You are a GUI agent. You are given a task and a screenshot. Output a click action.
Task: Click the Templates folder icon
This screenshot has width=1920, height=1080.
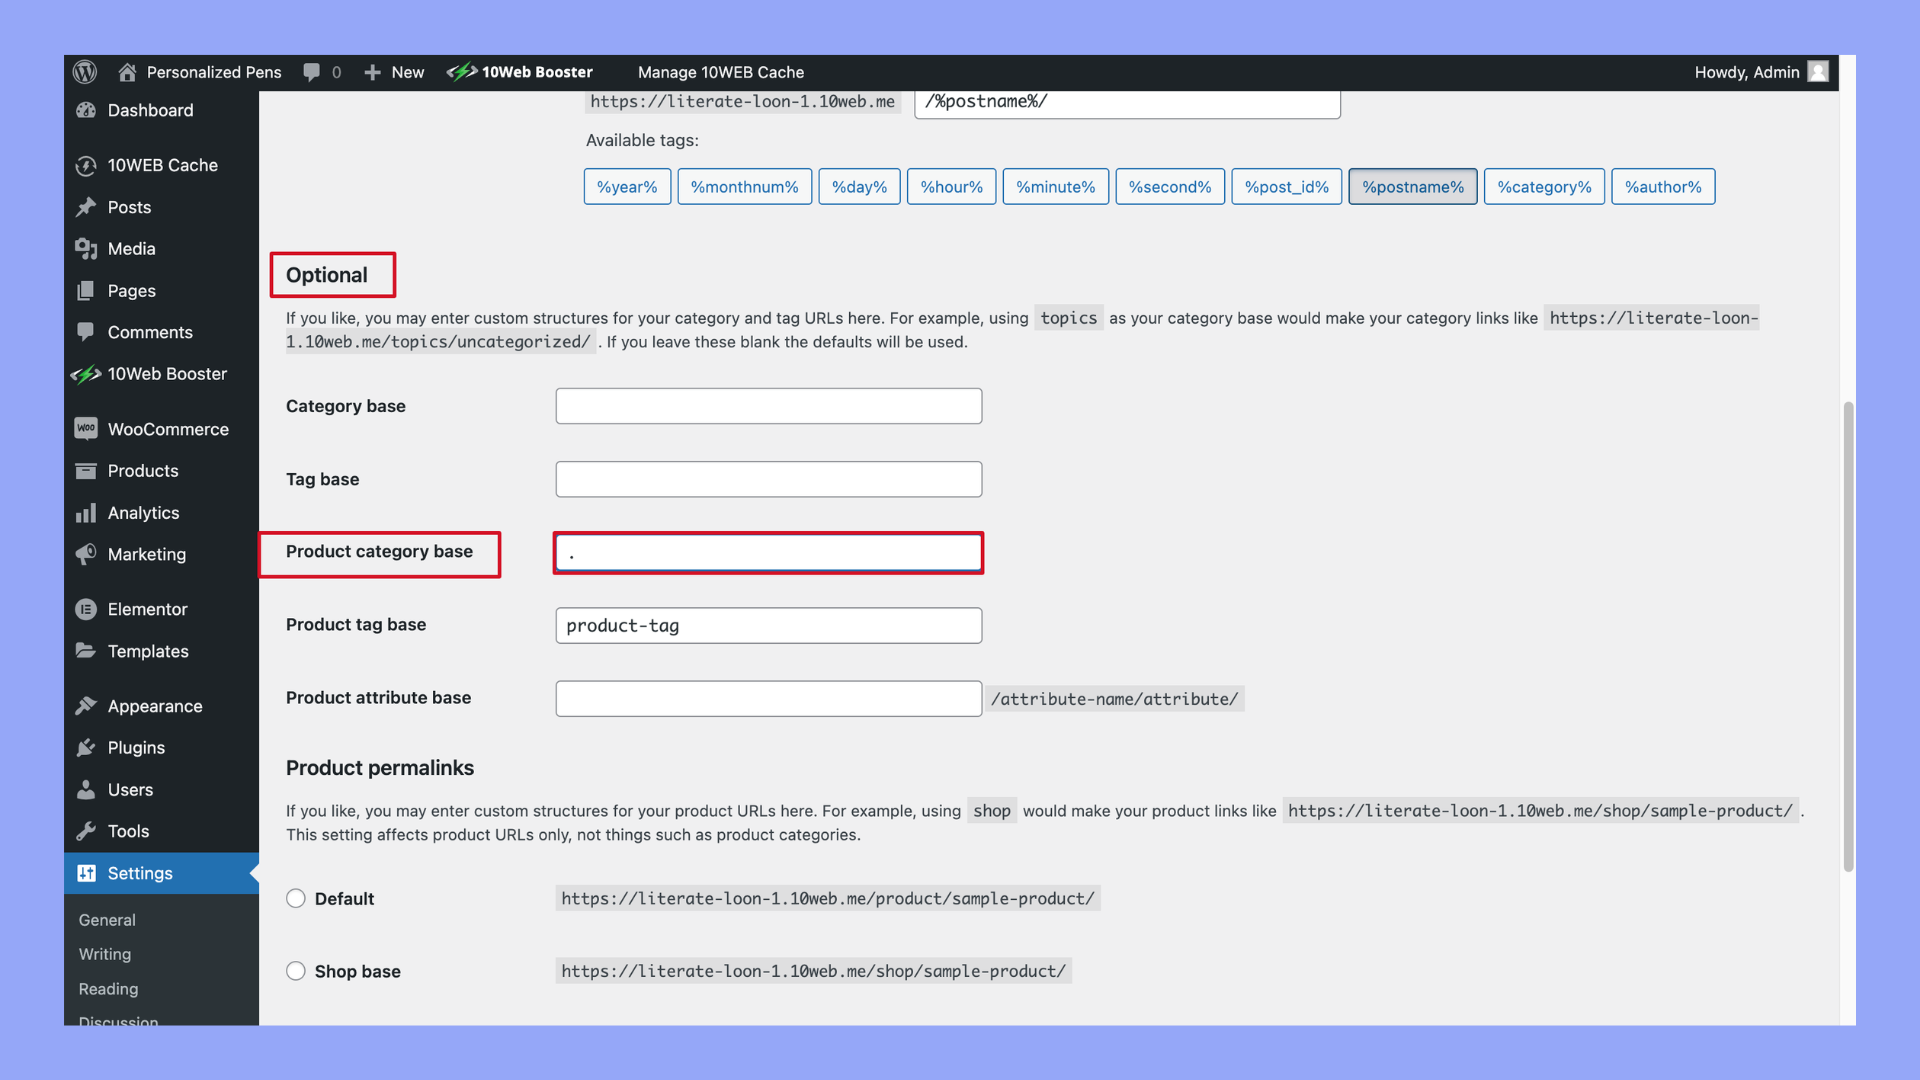(86, 651)
